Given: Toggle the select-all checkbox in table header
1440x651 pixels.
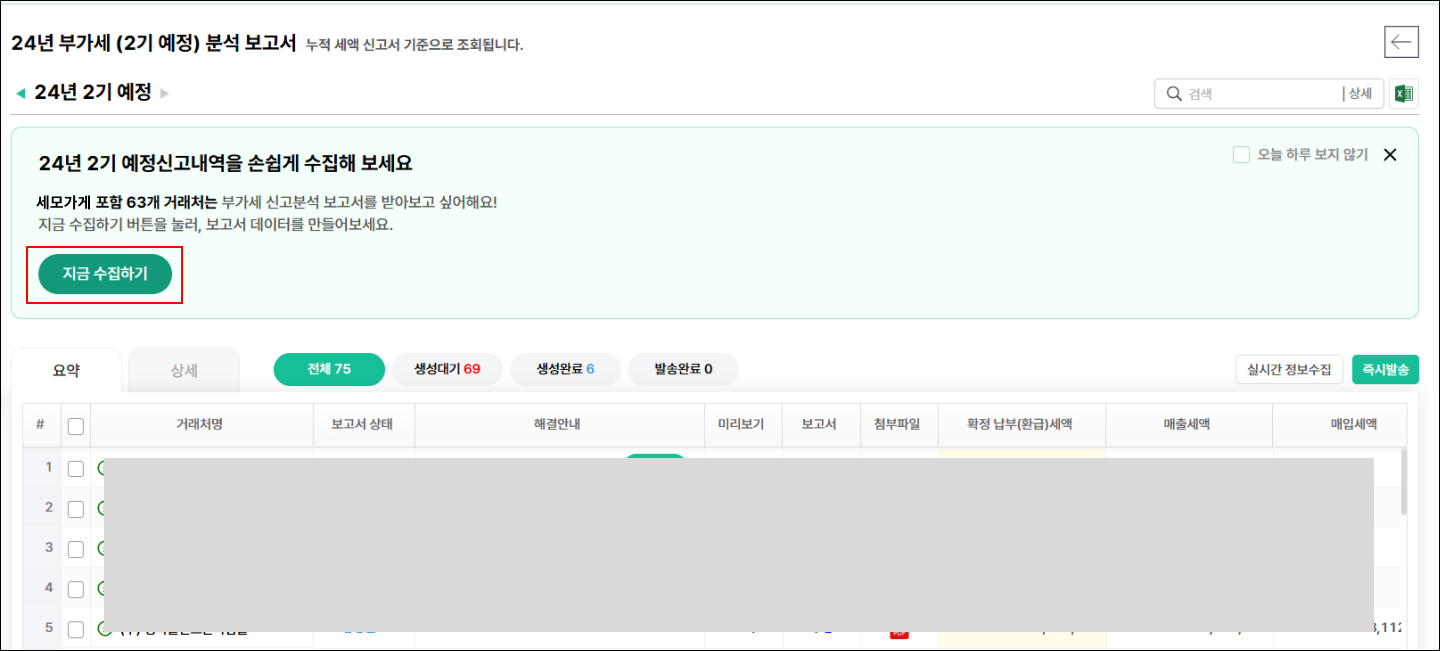Looking at the screenshot, I should [x=76, y=425].
